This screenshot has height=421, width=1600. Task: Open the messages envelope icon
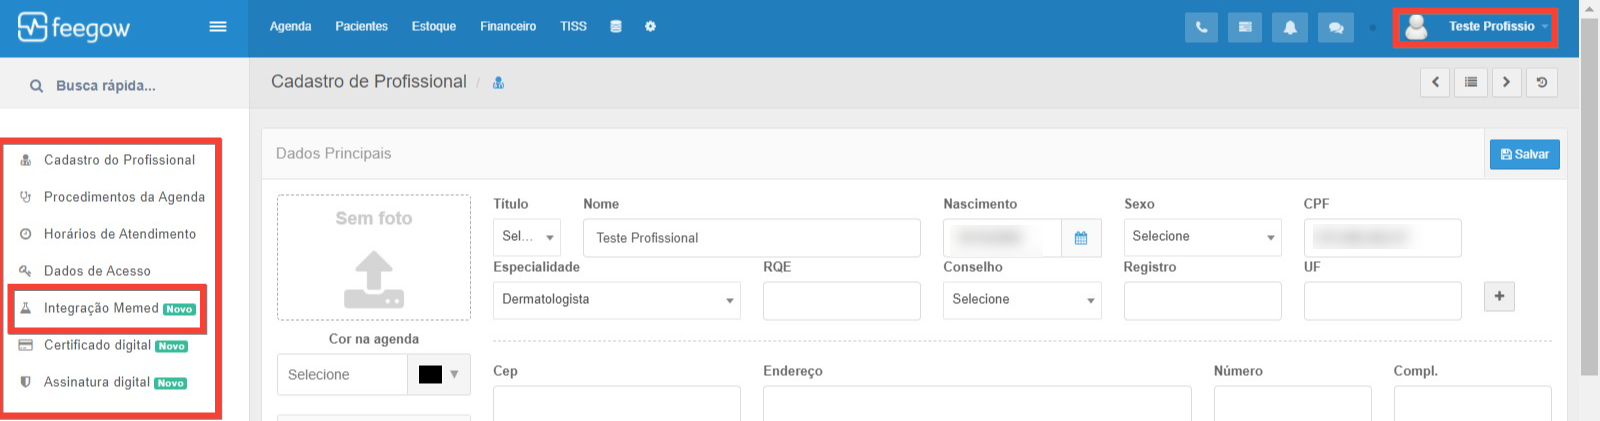pos(1245,27)
